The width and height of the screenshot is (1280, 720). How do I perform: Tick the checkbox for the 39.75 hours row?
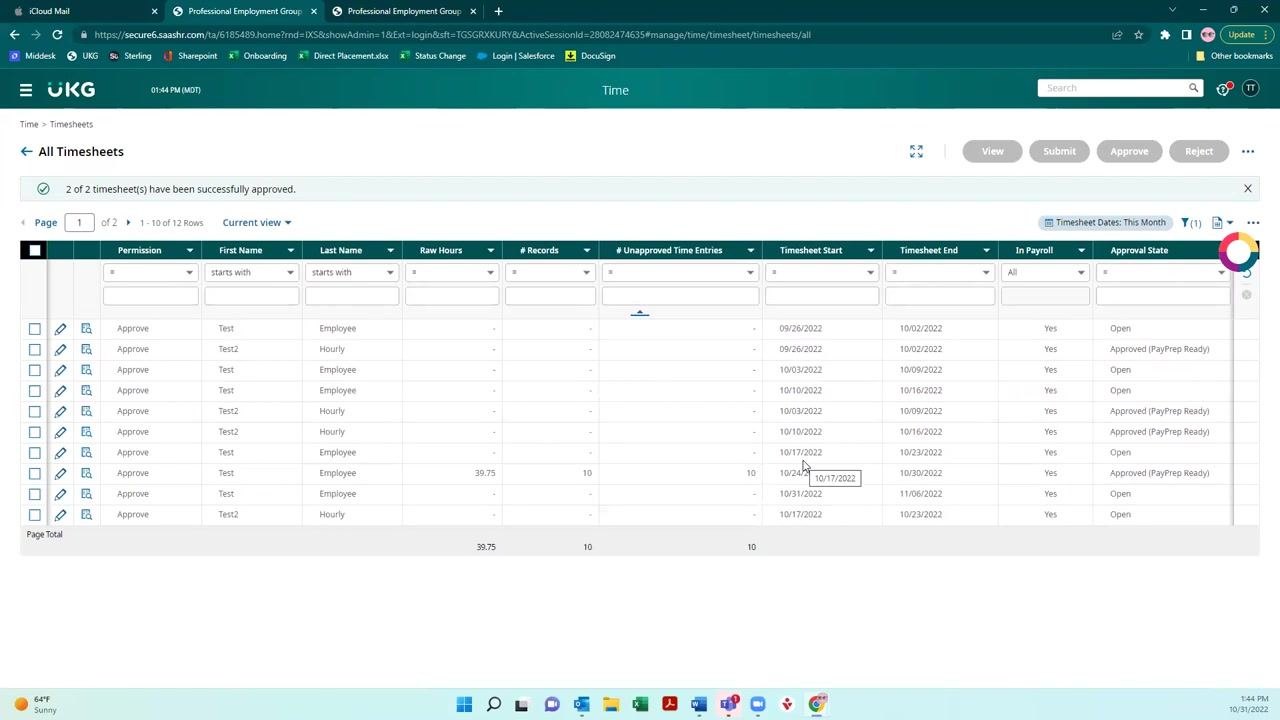pyautogui.click(x=35, y=473)
